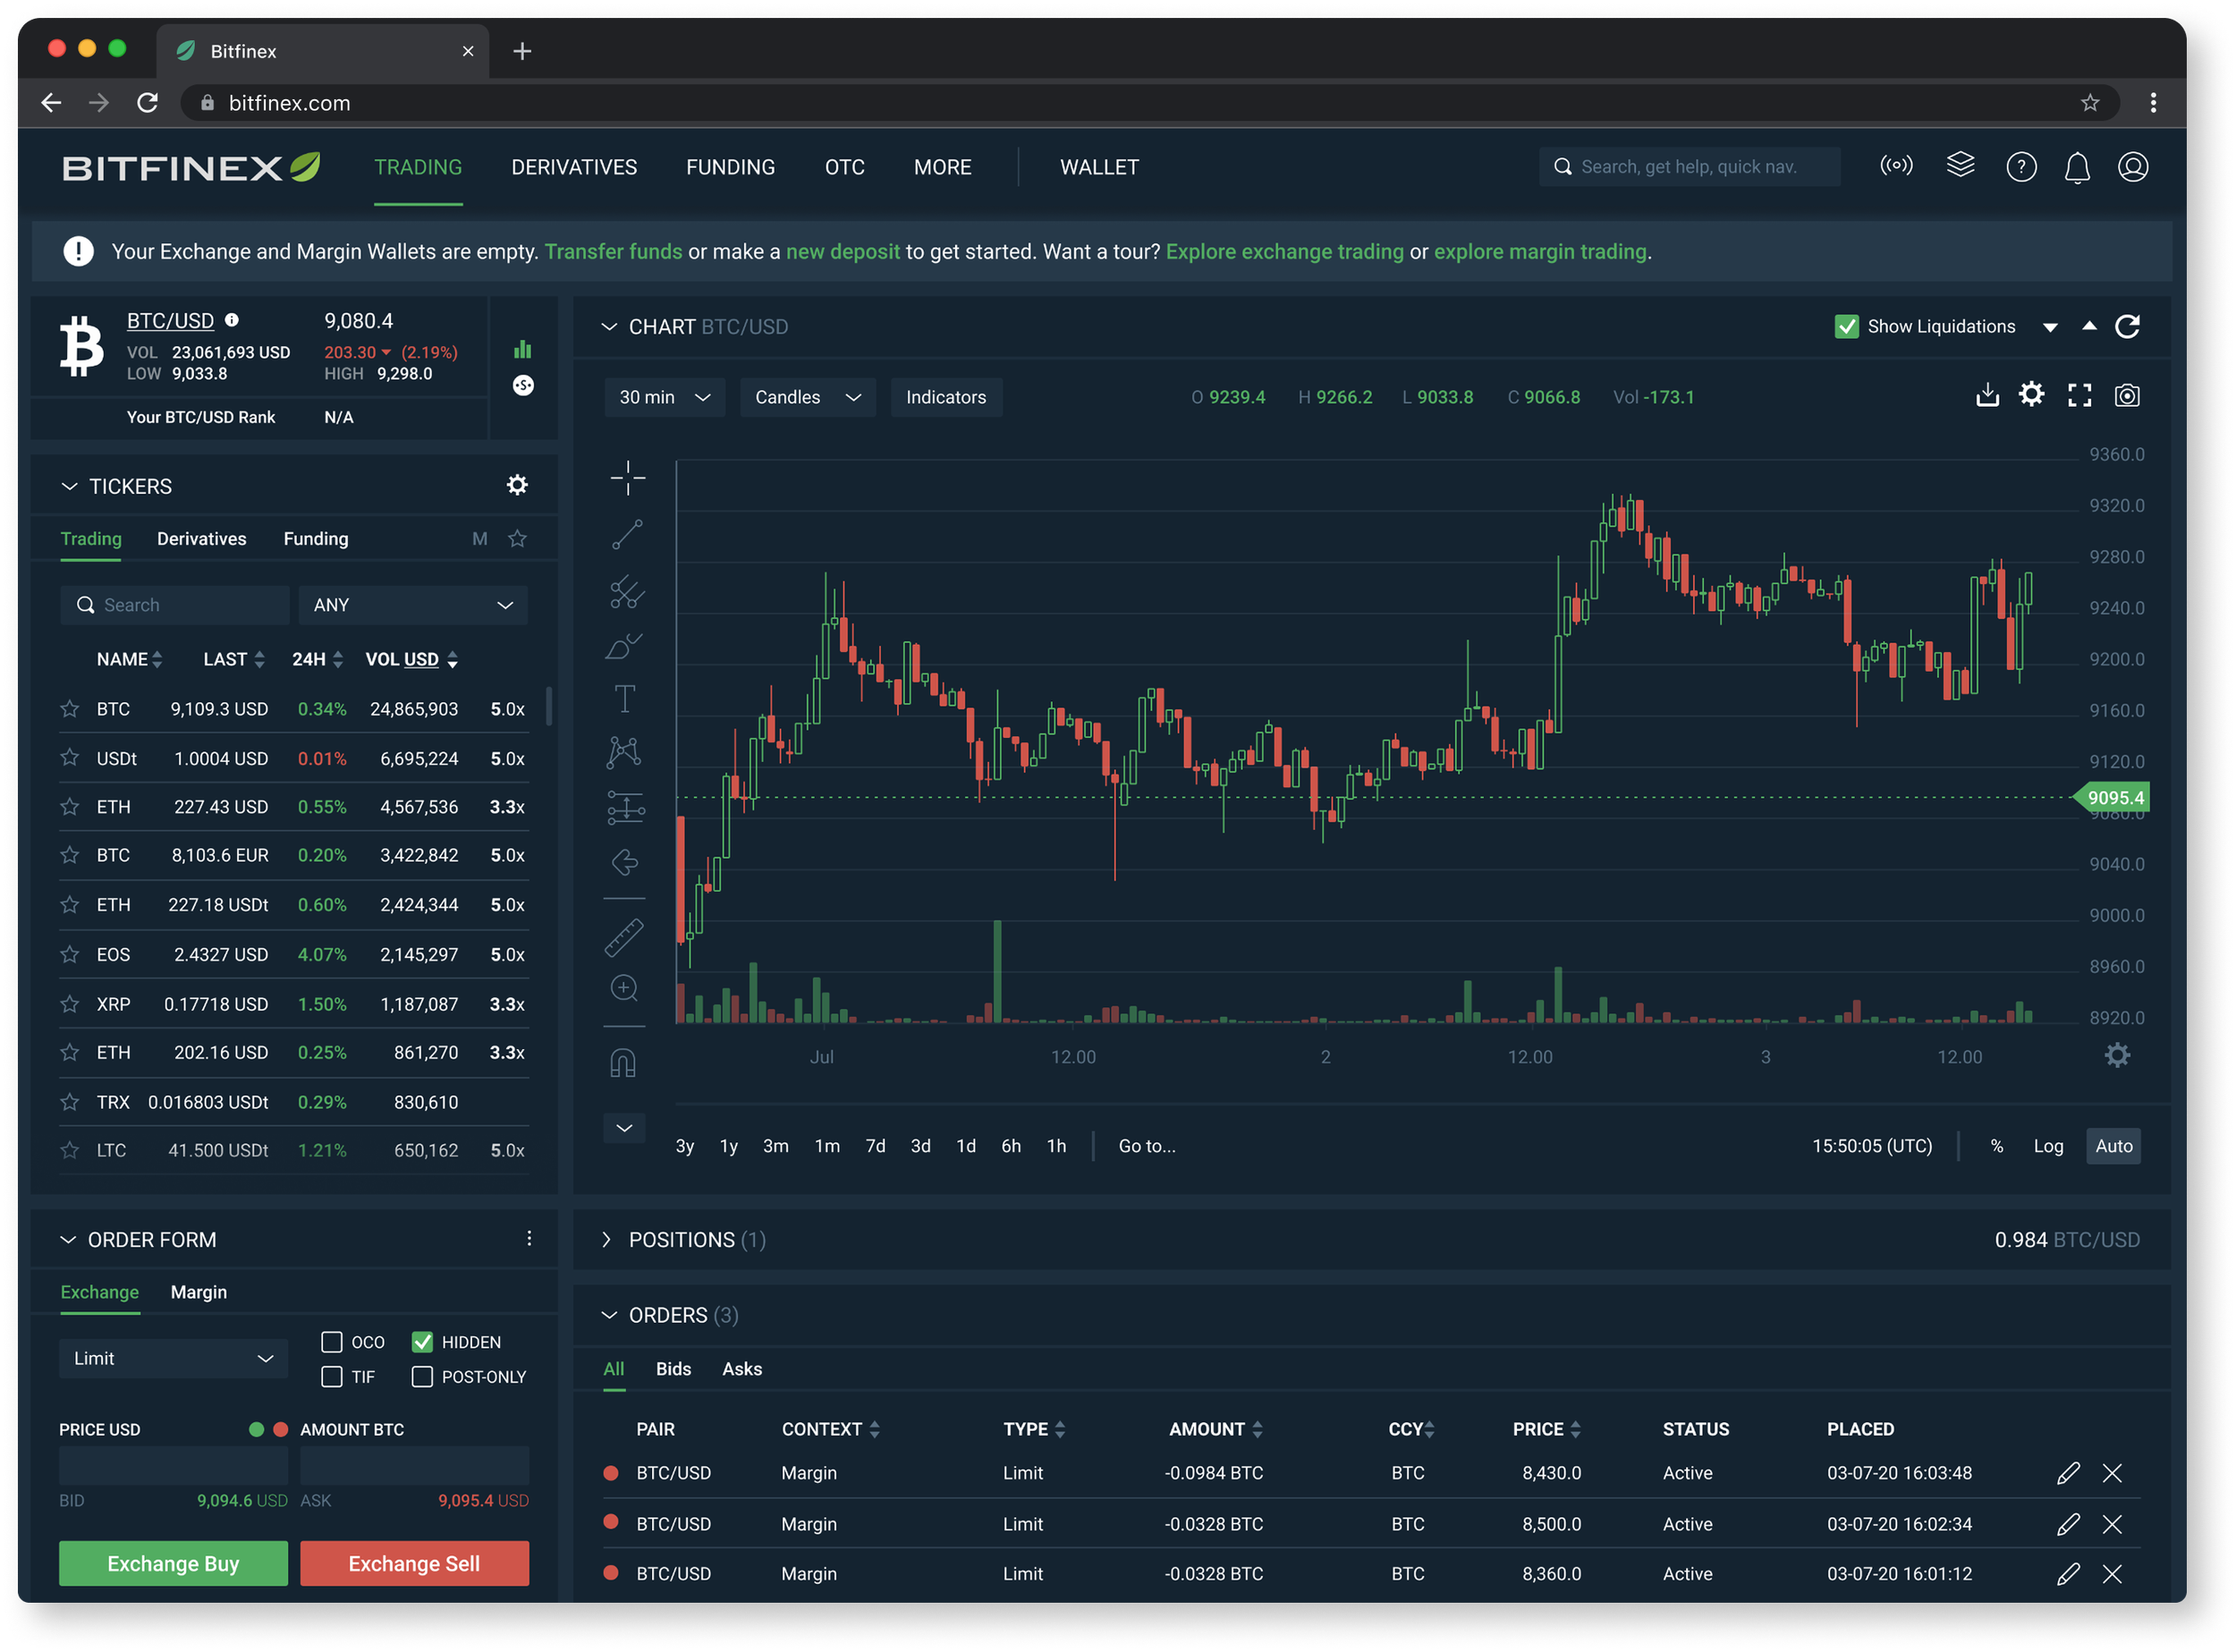Screen dimensions: 2236x1652
Task: Collapse the ORDERS panel
Action: coord(608,1315)
